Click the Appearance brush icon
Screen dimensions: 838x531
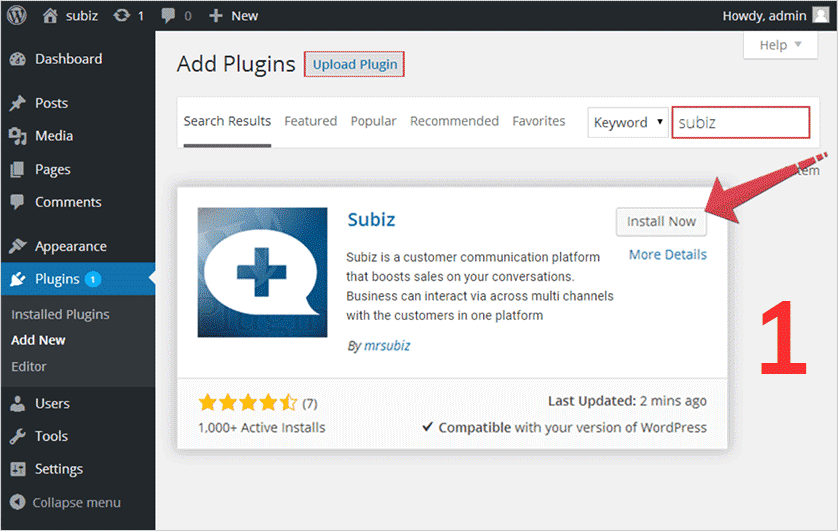[18, 246]
